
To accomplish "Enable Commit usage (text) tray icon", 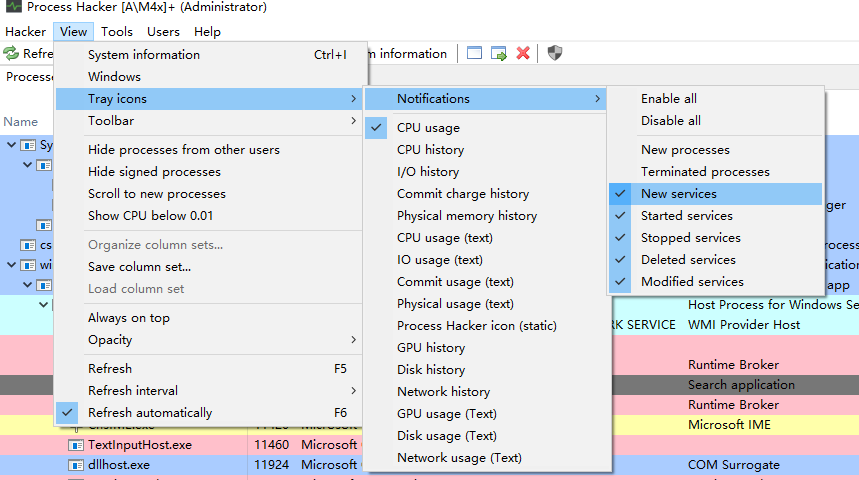I will [488, 282].
